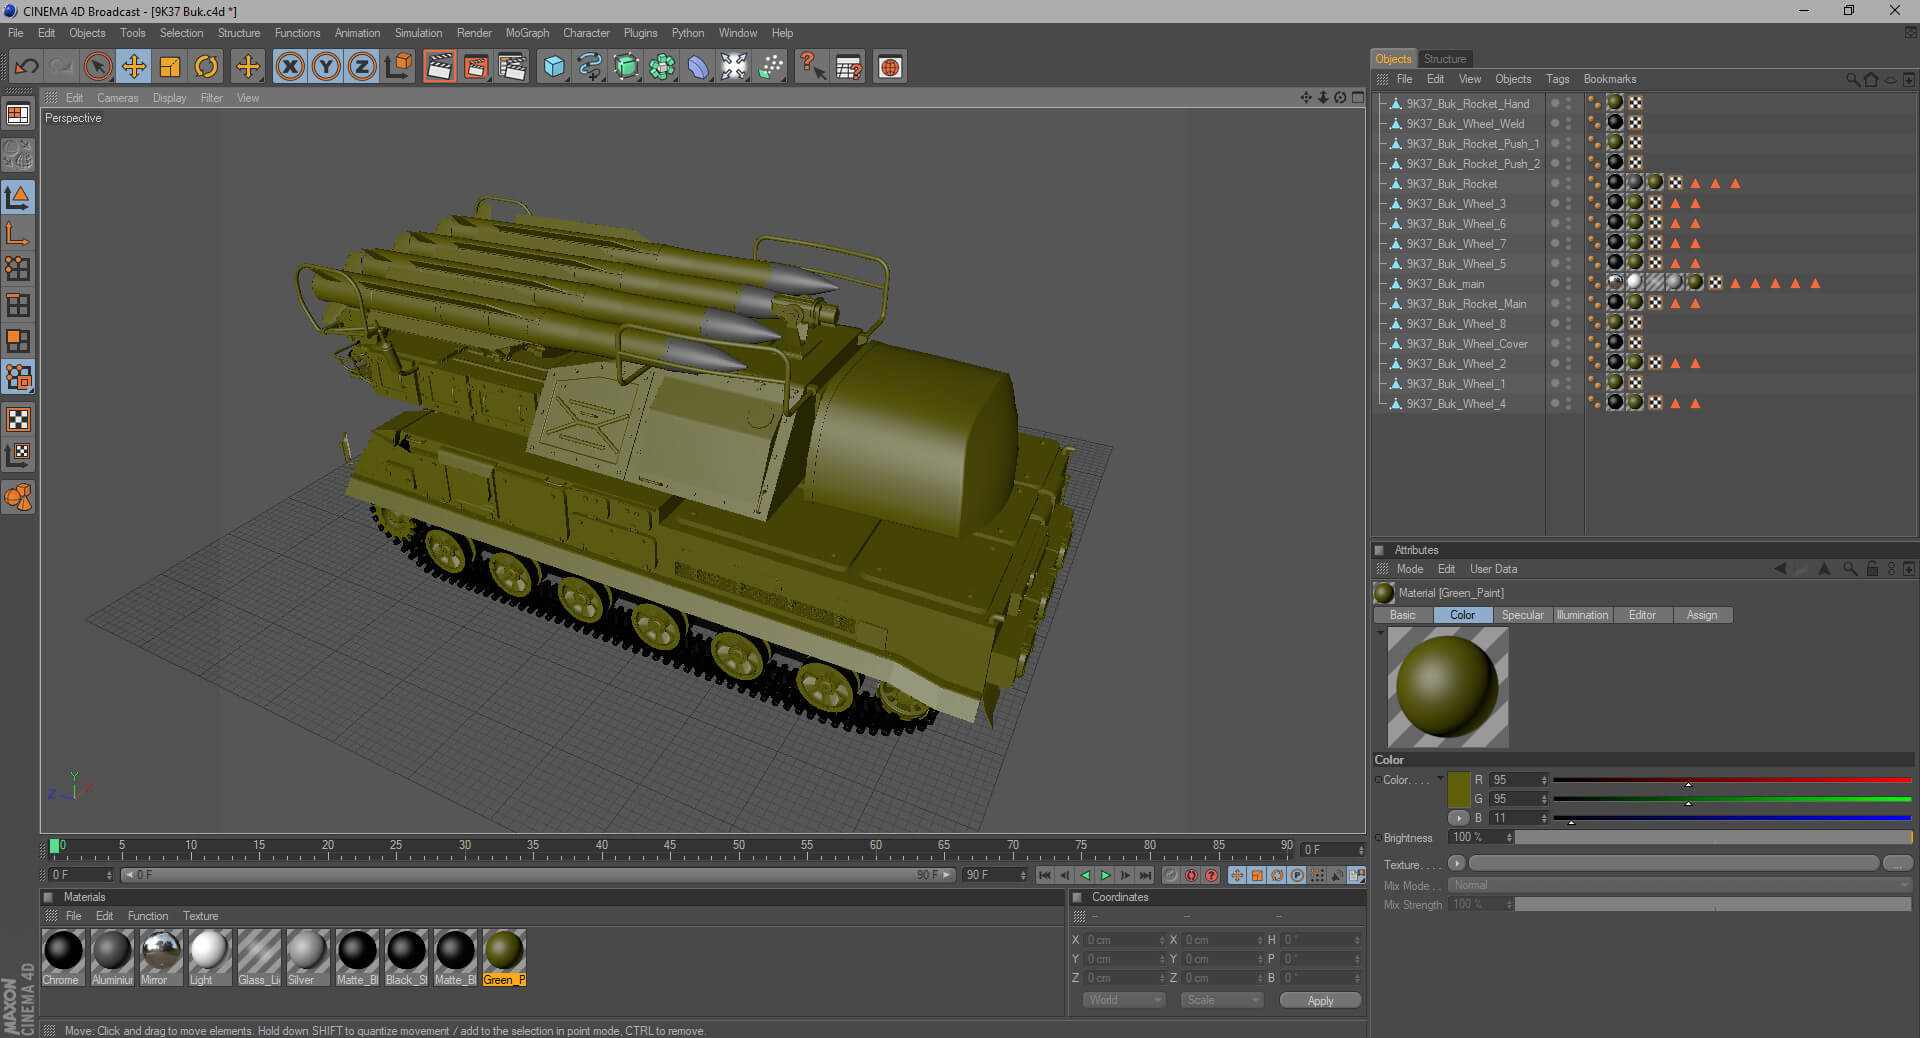
Task: Go to start of animation
Action: (x=1045, y=875)
